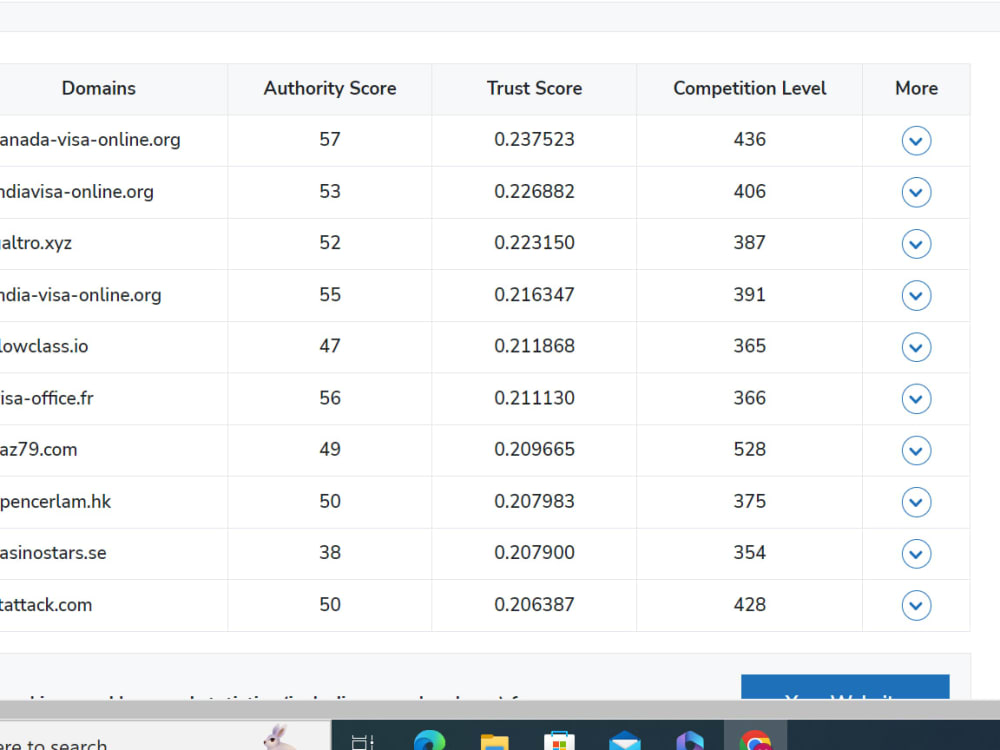This screenshot has height=750, width=1000.
Task: Click authority score value 38
Action: 330,553
